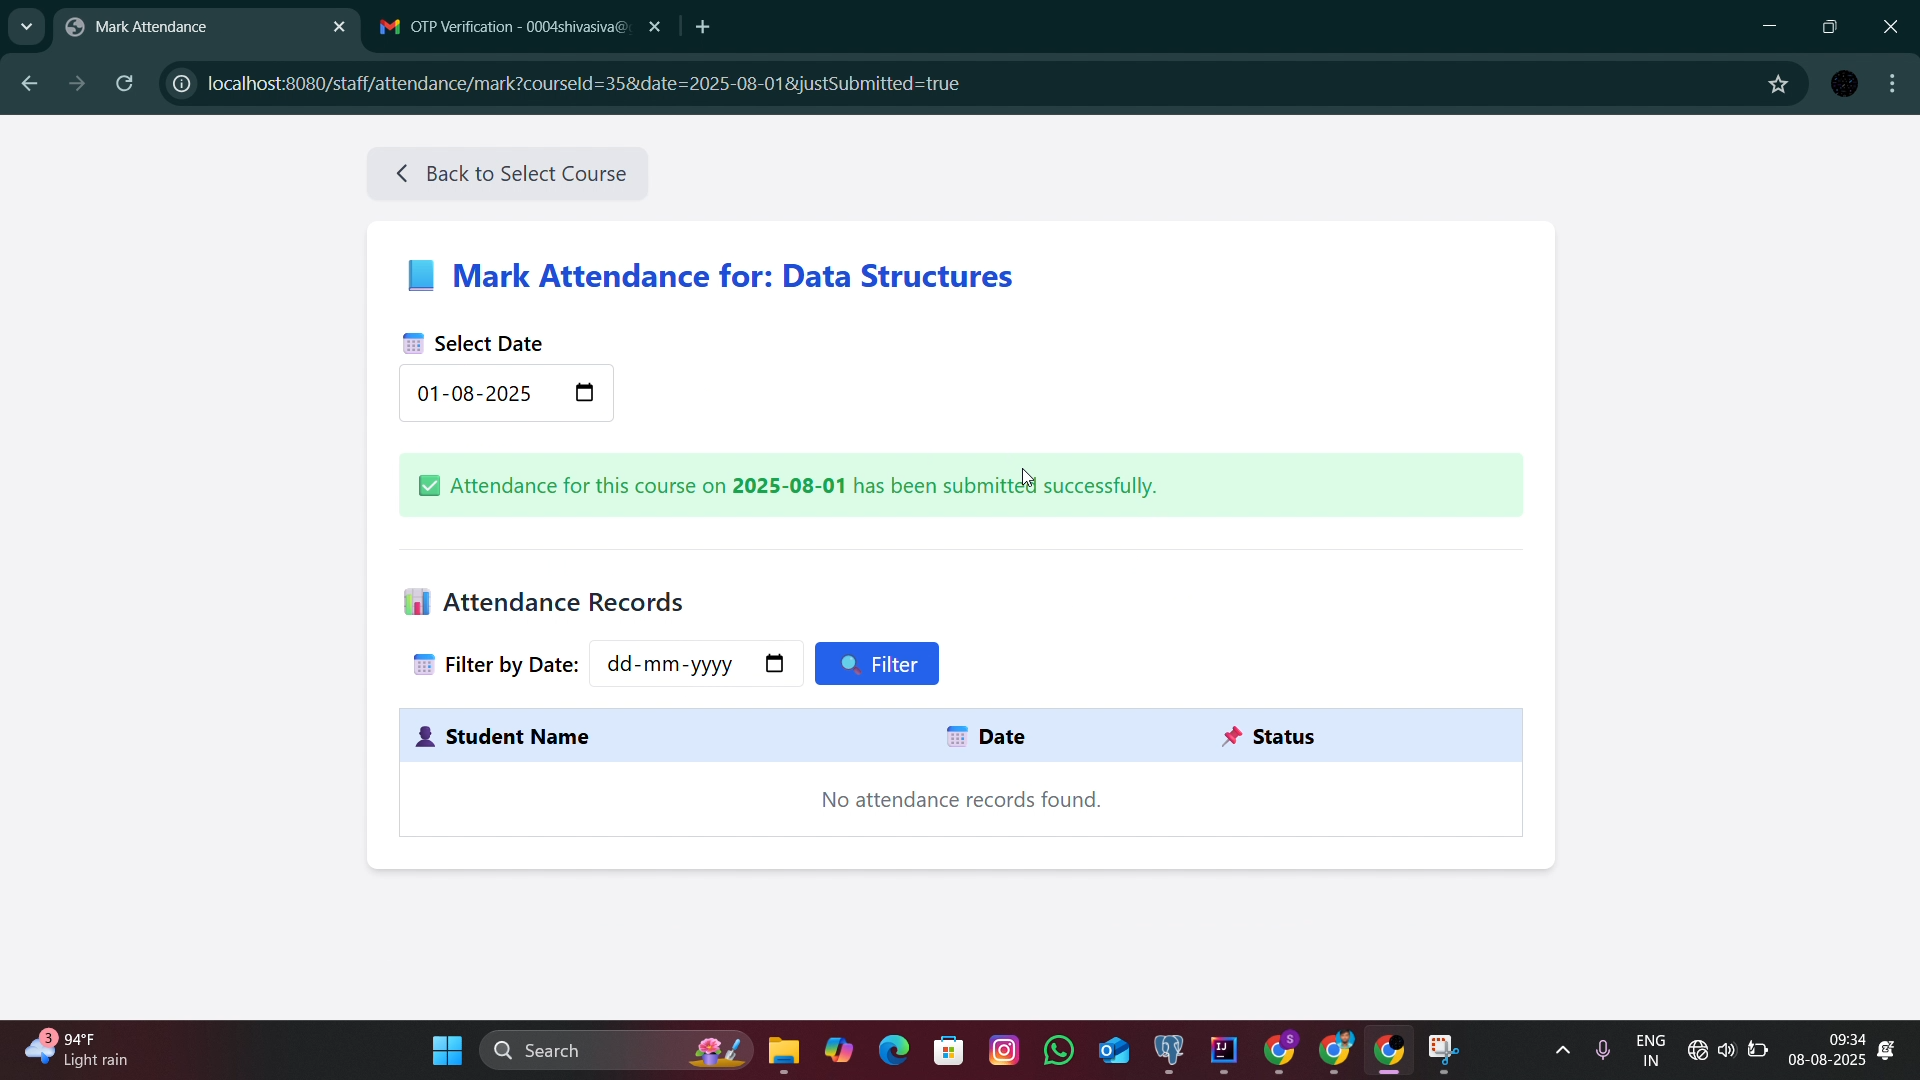Bookmark this page with the star icon
The image size is (1920, 1080).
[x=1778, y=84]
